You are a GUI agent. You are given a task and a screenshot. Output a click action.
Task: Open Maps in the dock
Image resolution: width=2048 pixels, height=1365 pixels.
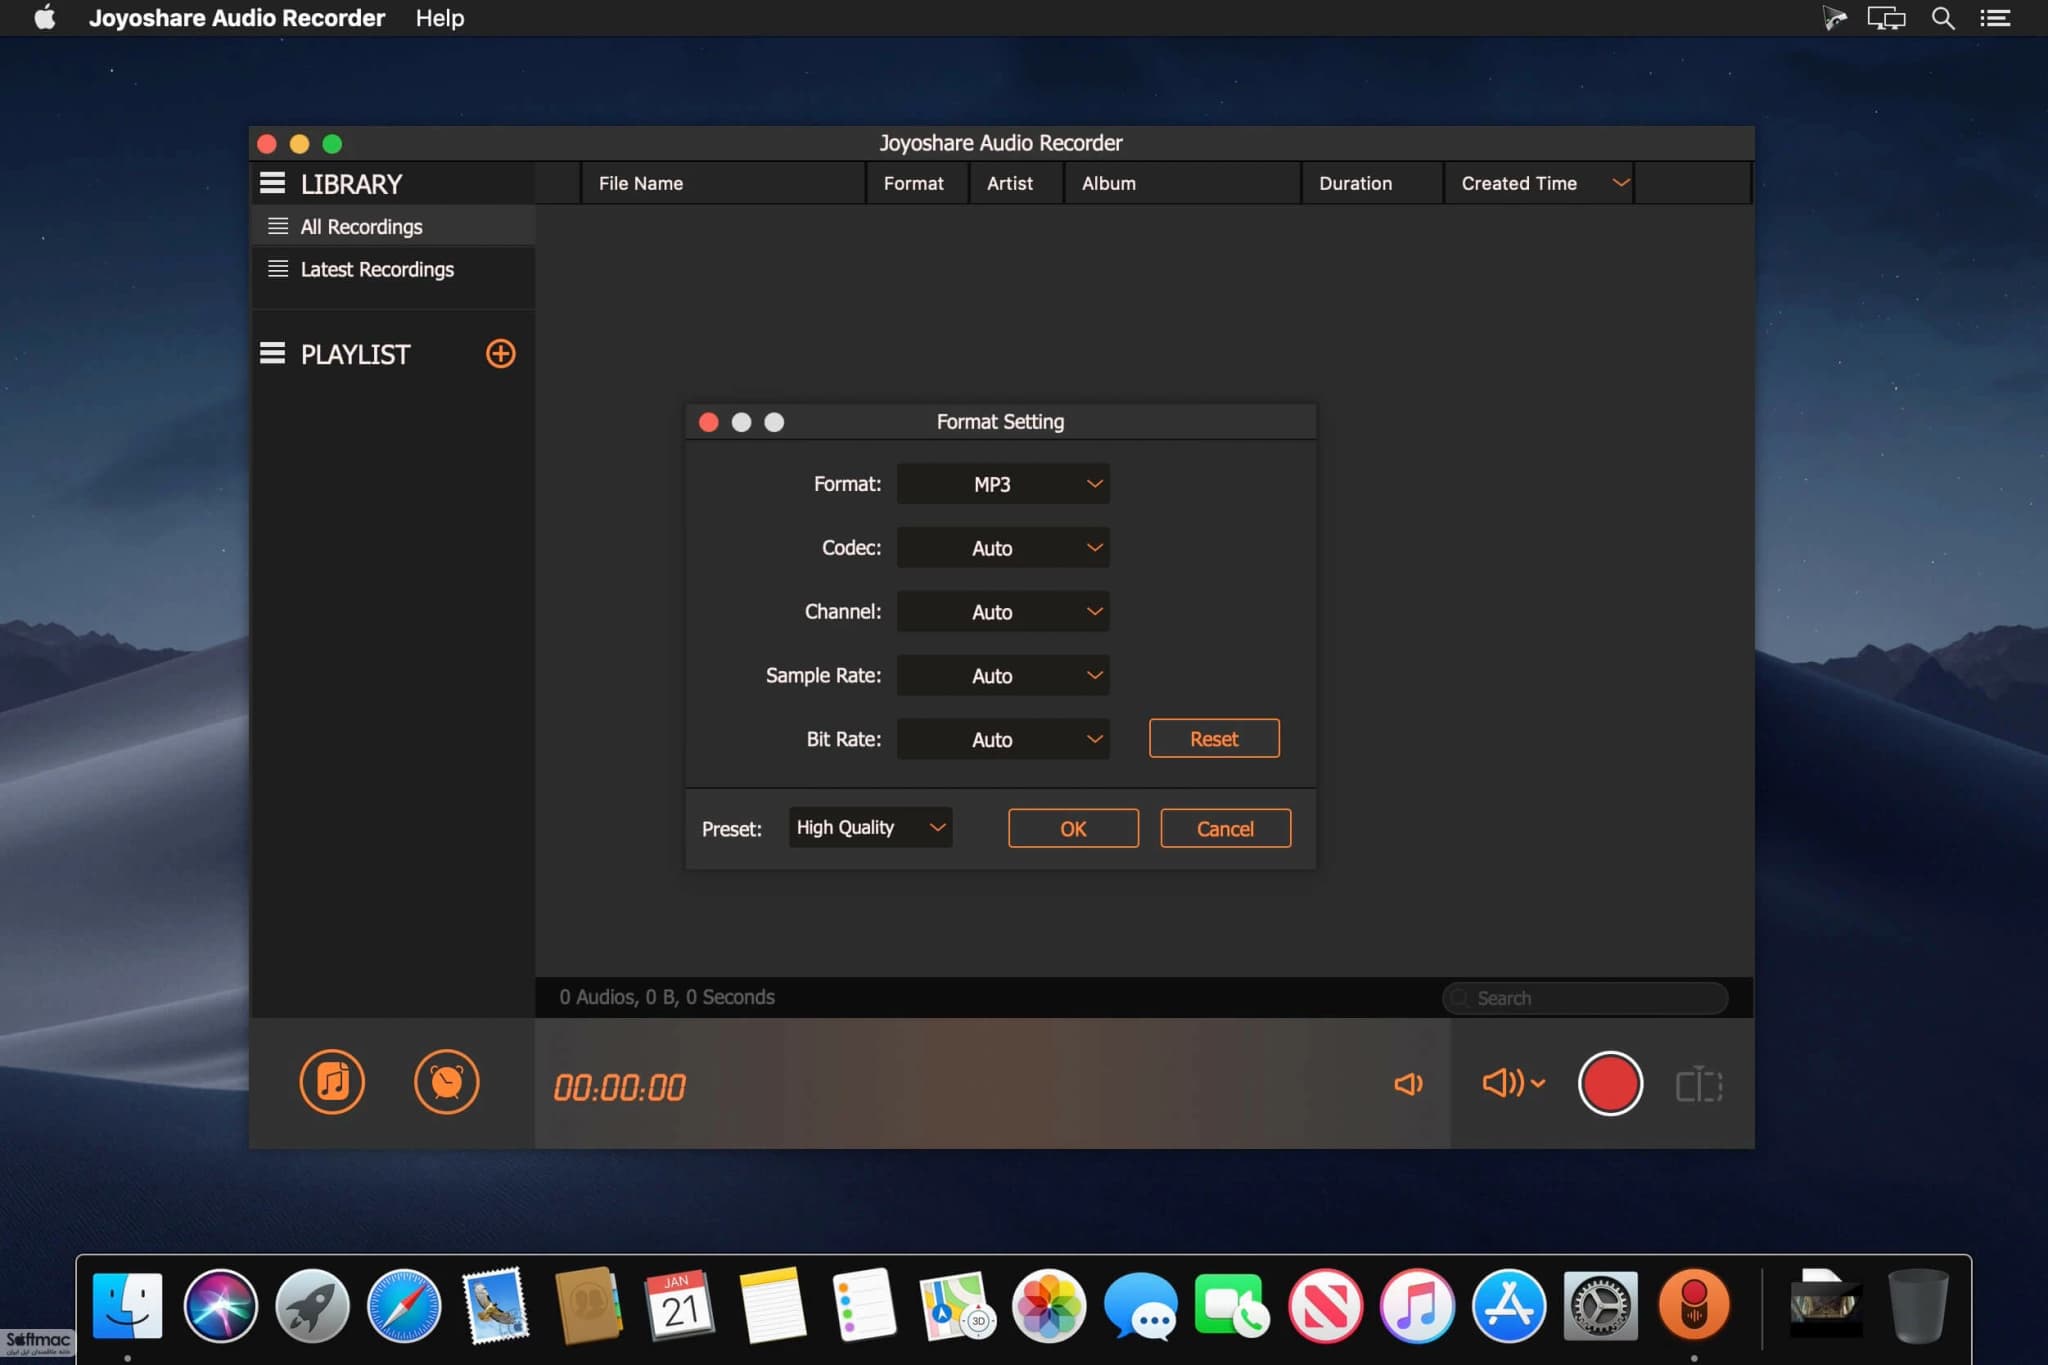(x=957, y=1306)
